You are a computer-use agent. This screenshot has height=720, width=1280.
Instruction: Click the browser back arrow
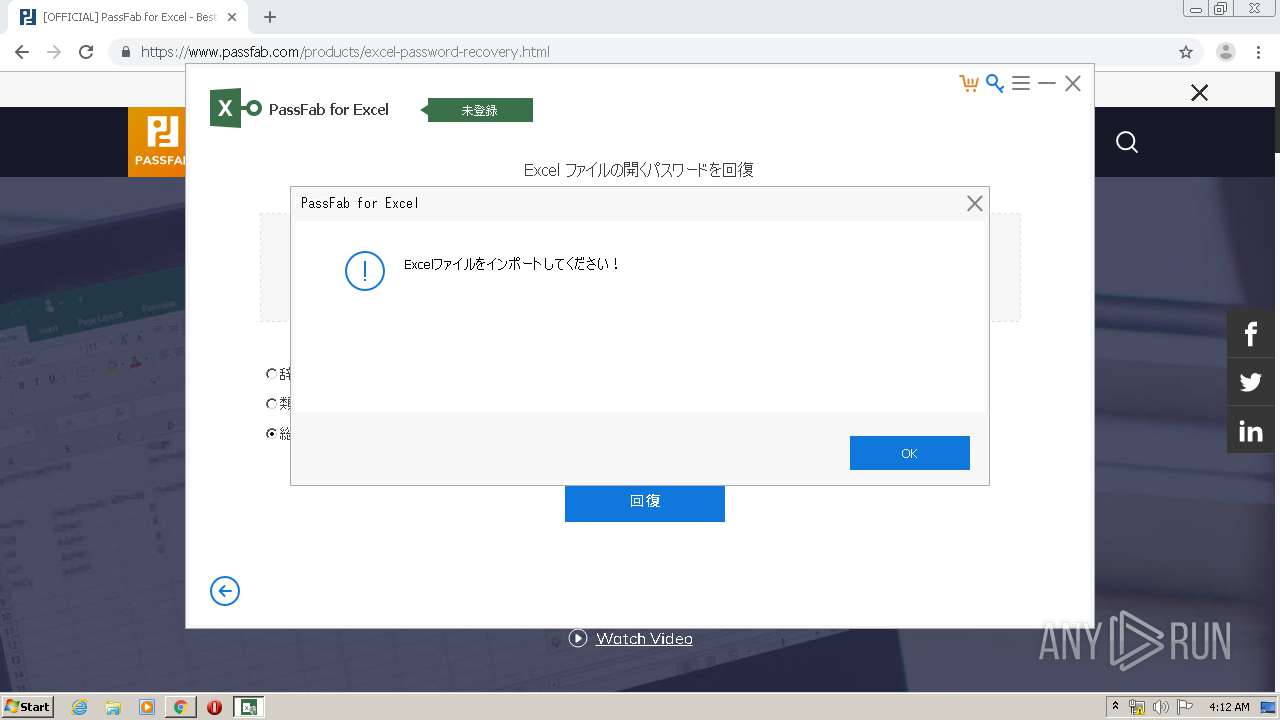pyautogui.click(x=22, y=52)
